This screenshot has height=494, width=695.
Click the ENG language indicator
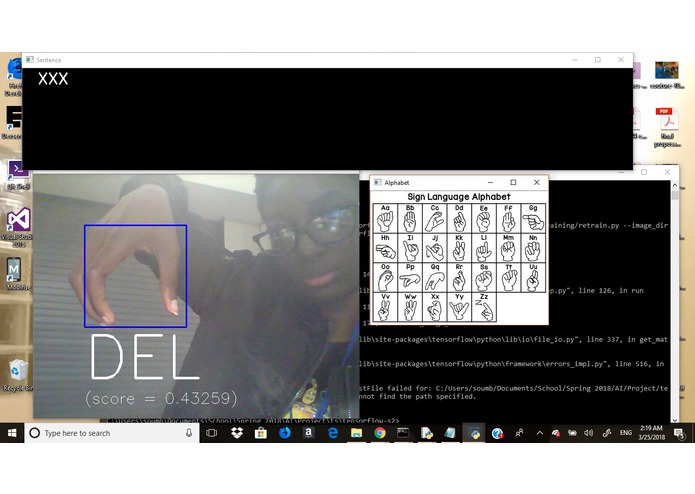coord(626,433)
